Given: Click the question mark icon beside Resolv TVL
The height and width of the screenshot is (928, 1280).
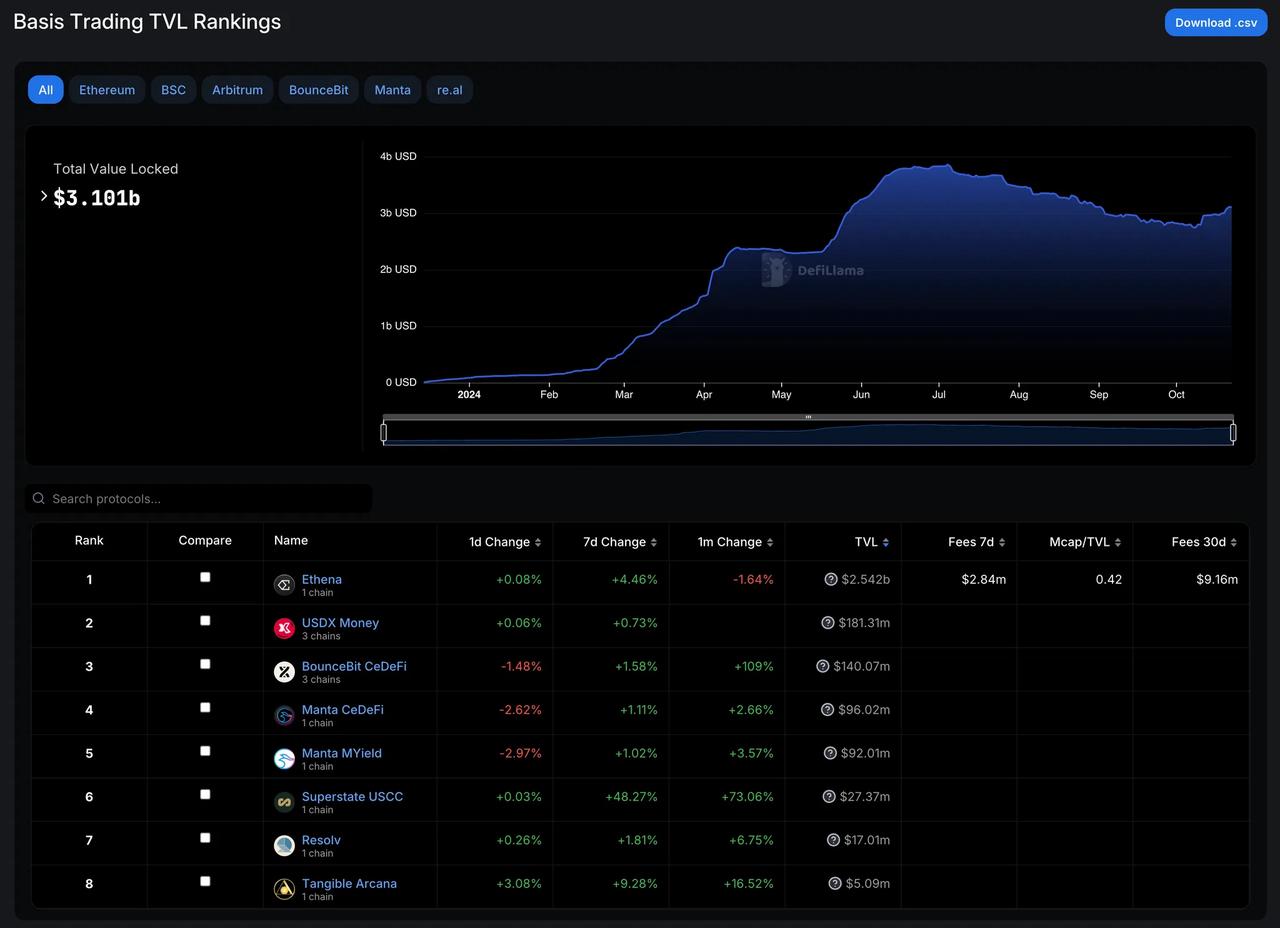Looking at the screenshot, I should 833,840.
